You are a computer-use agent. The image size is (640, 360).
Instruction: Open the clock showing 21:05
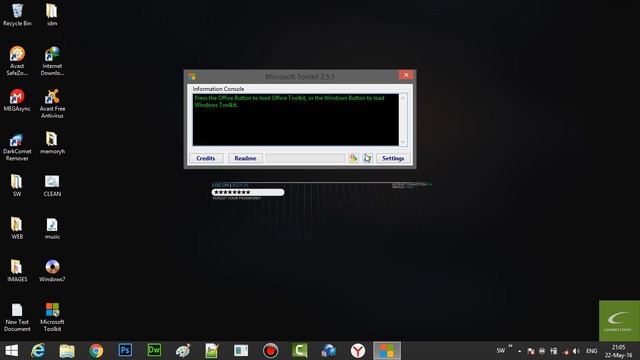618,351
